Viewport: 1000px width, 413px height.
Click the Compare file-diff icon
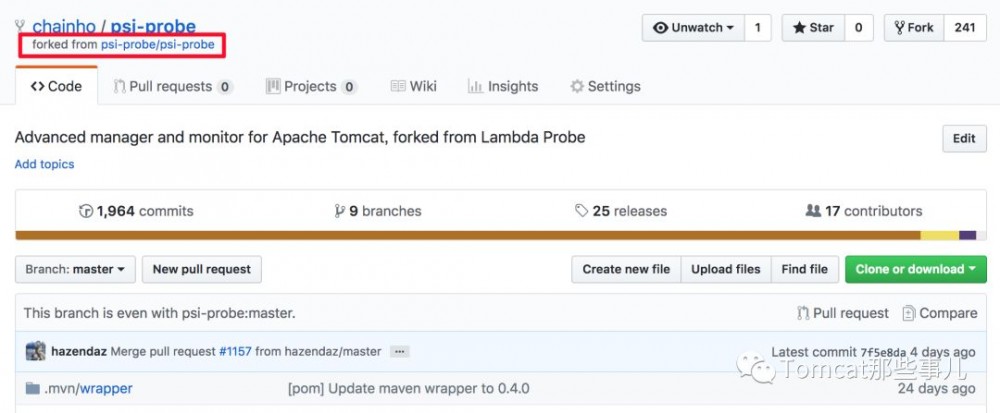coord(908,313)
